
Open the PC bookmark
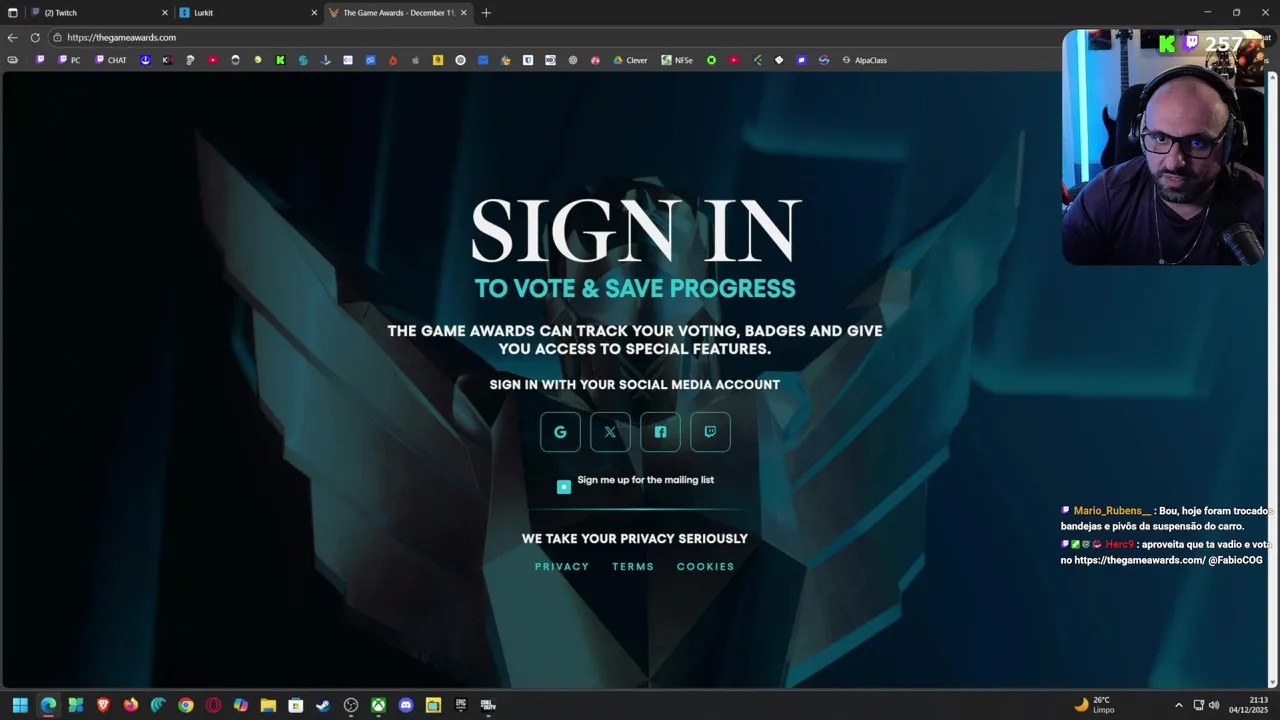coord(69,60)
